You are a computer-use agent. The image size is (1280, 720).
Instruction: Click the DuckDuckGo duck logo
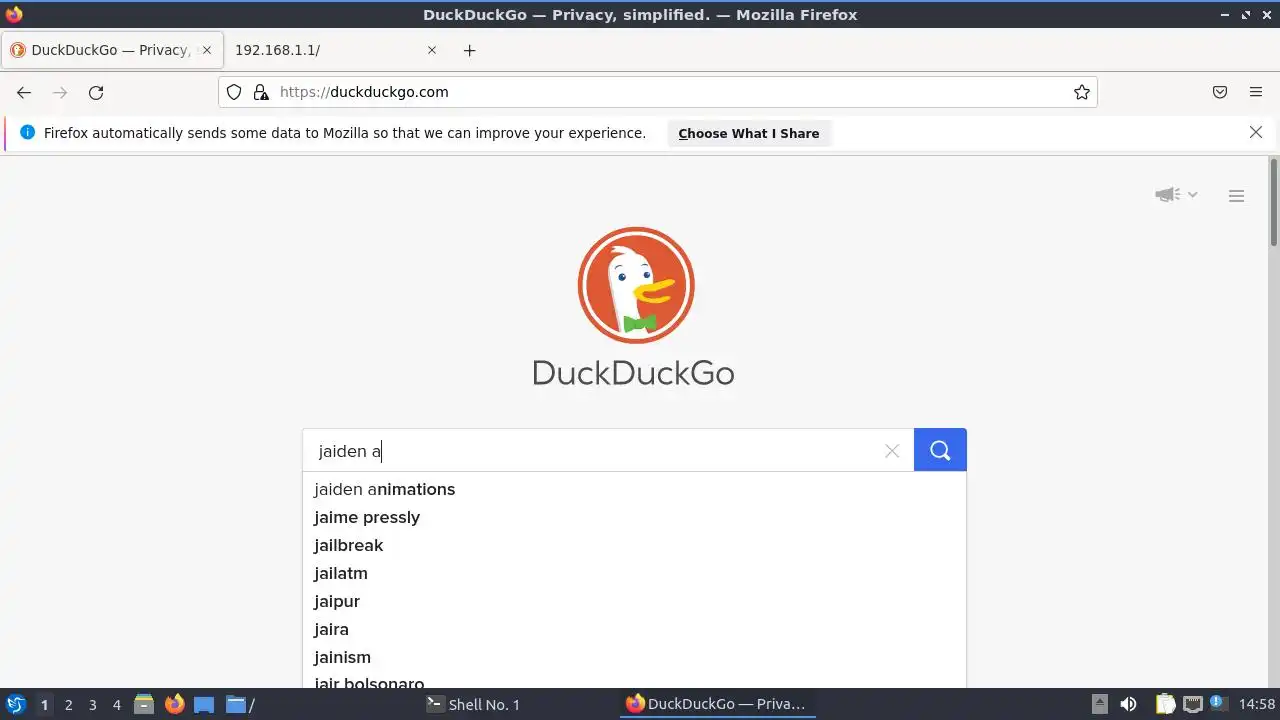(x=635, y=285)
